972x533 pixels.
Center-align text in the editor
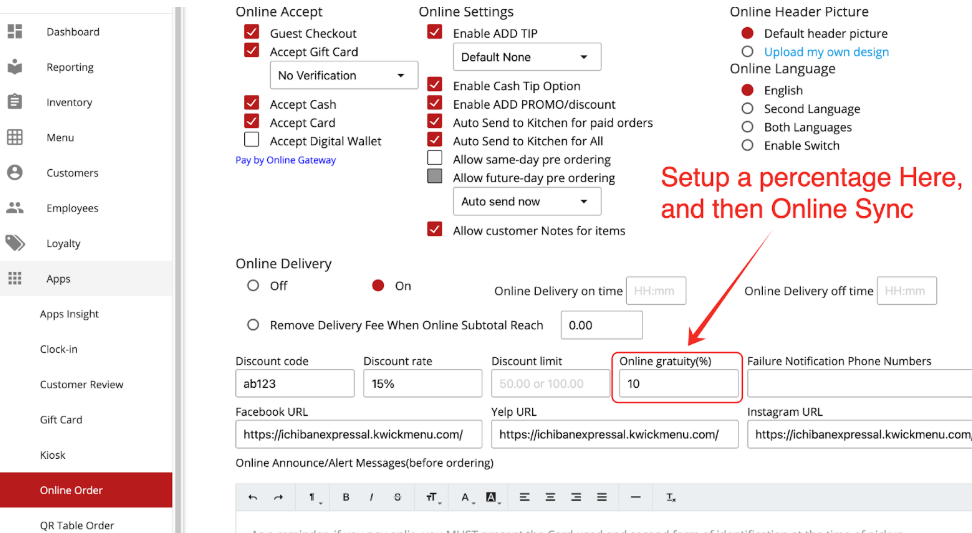(550, 497)
